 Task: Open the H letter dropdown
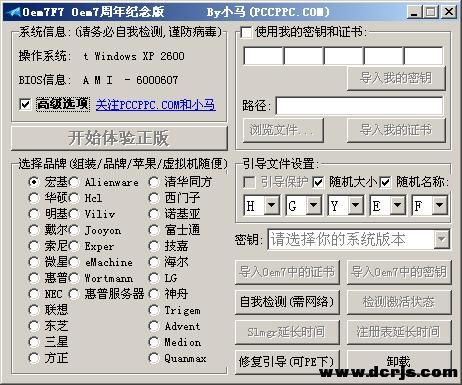[x=272, y=205]
